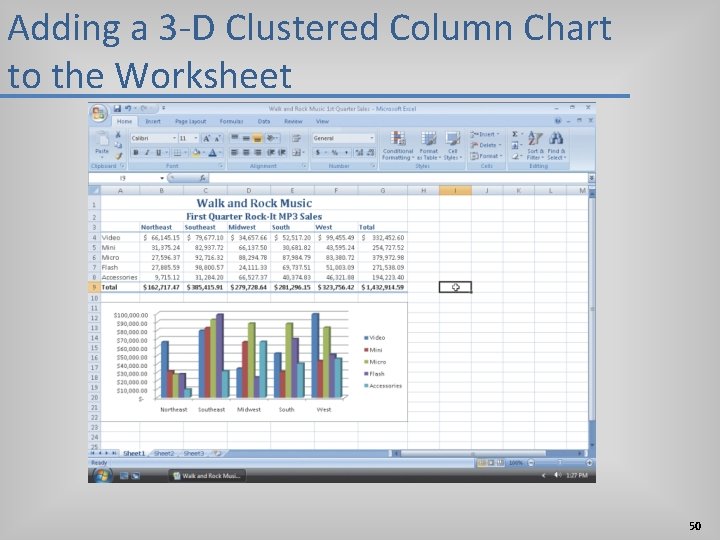Click the Insert Worksheet tab icon
Viewport: 720px width, 540px height.
coord(217,453)
